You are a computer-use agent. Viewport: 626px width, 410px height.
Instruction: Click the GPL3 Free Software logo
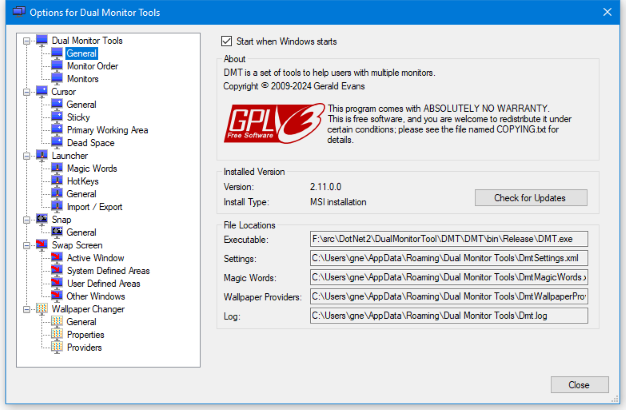point(274,123)
